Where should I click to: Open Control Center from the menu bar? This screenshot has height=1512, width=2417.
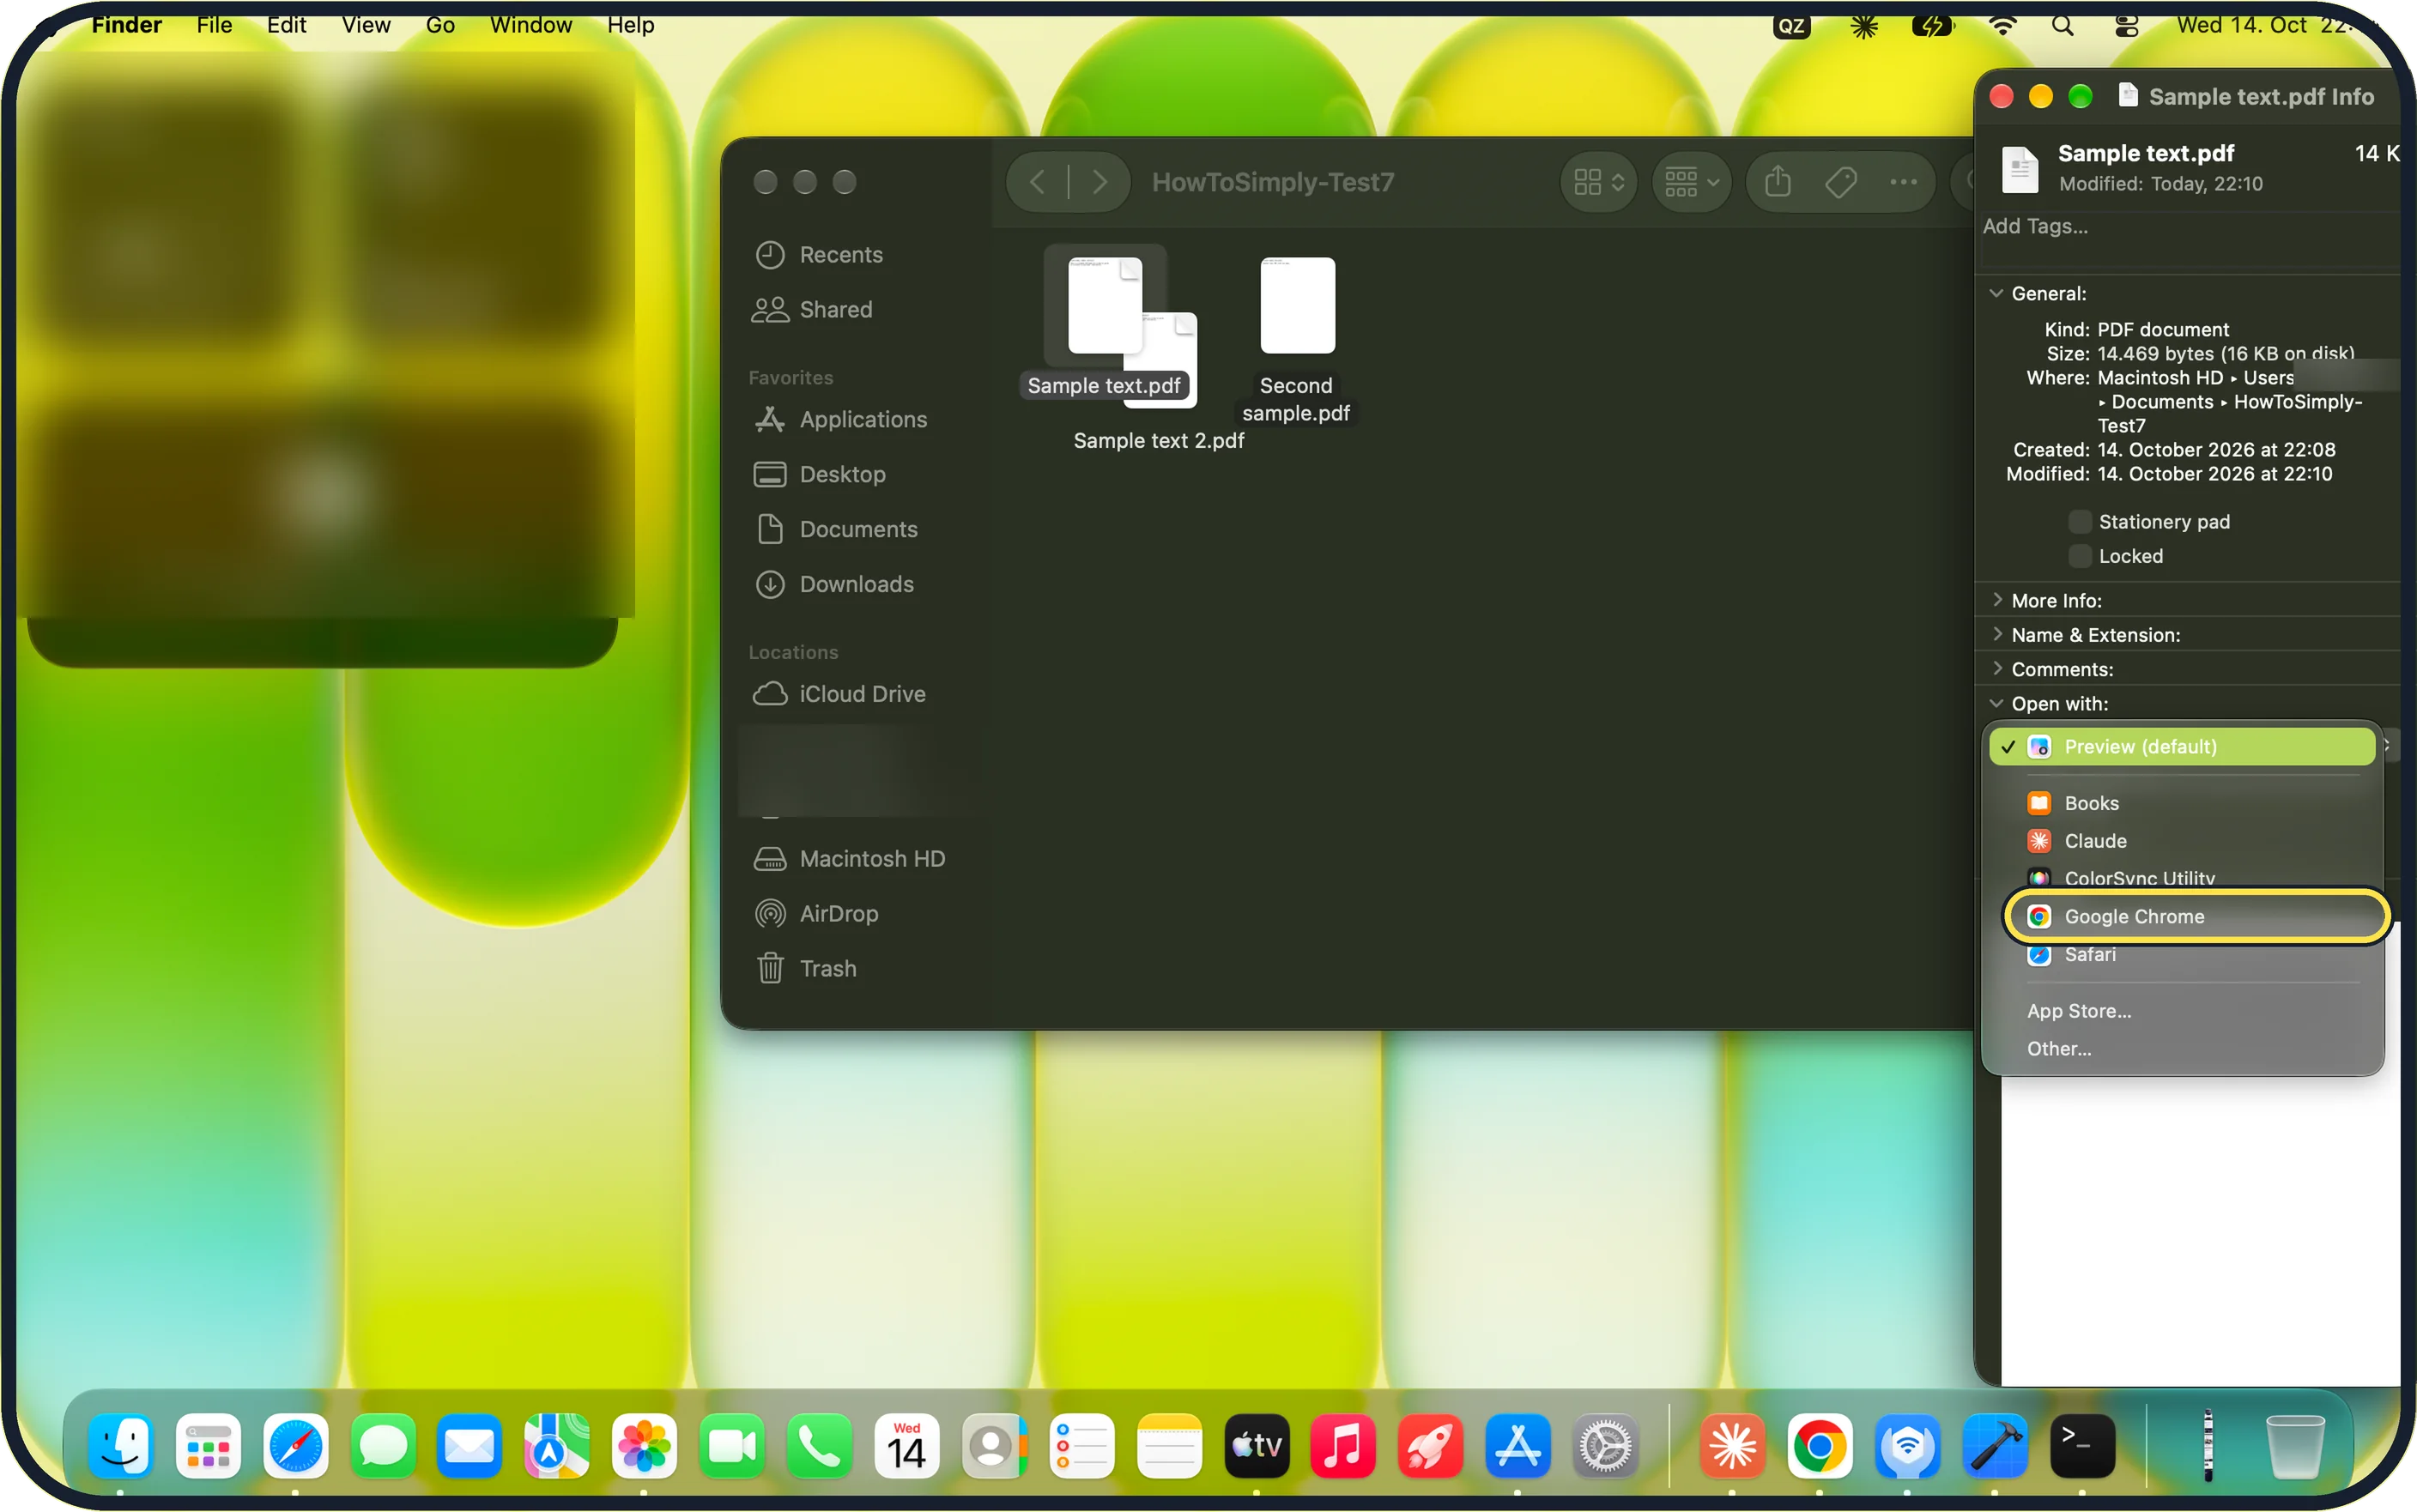pos(2126,26)
